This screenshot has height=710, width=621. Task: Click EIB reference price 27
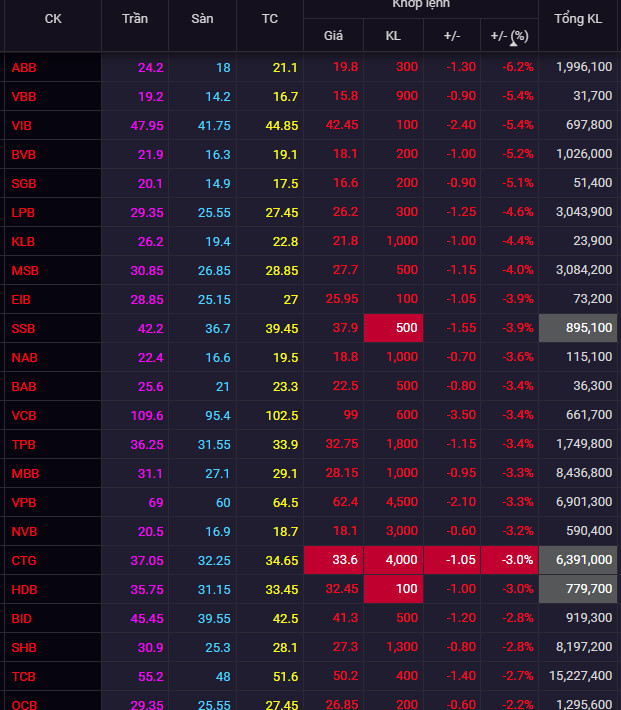(x=291, y=300)
